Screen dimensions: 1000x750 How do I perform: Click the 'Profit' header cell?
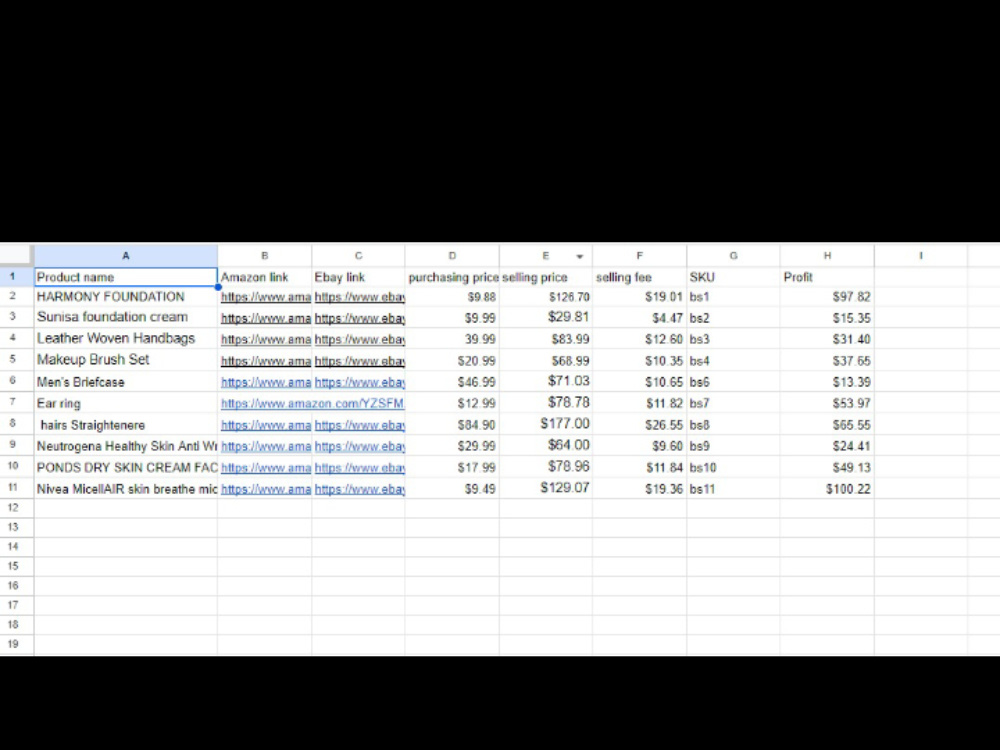[x=827, y=277]
